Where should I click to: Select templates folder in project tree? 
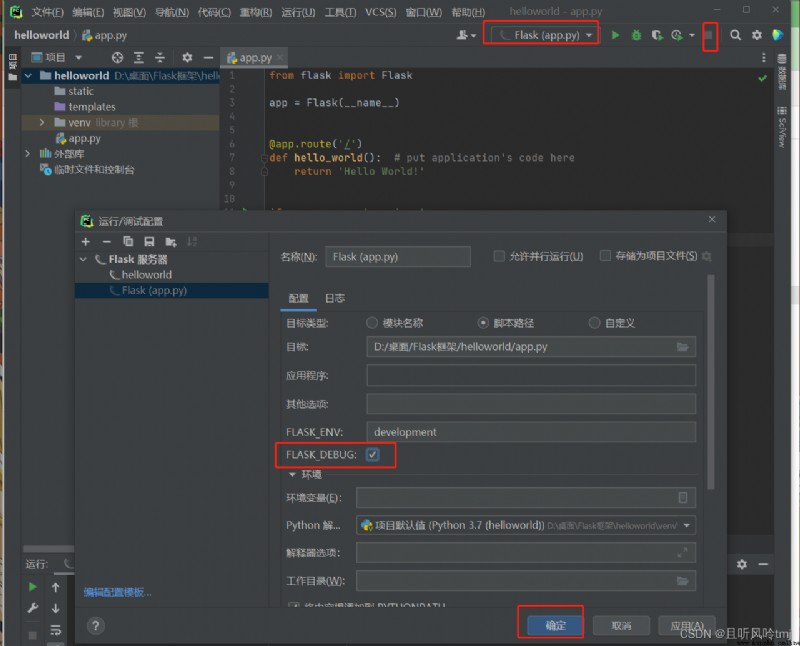(92, 107)
